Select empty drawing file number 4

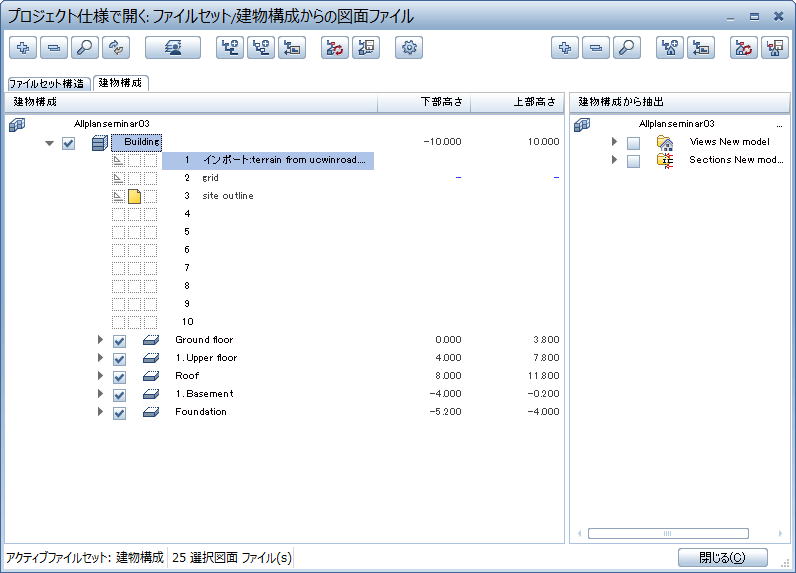187,214
